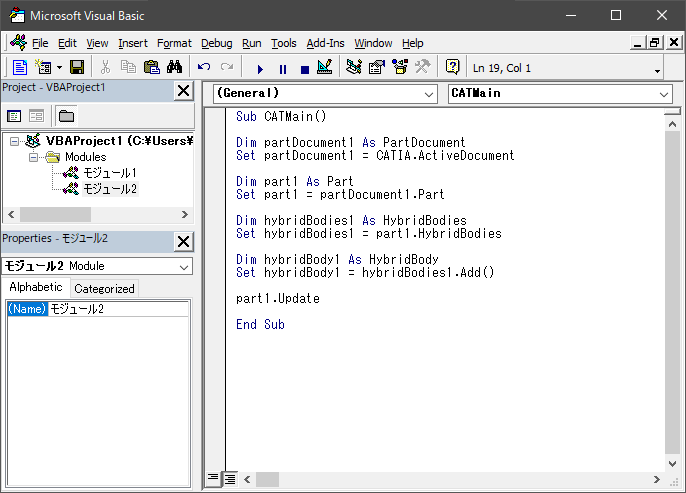Select モジュール2 in the project tree
686x493 pixels.
(x=110, y=189)
